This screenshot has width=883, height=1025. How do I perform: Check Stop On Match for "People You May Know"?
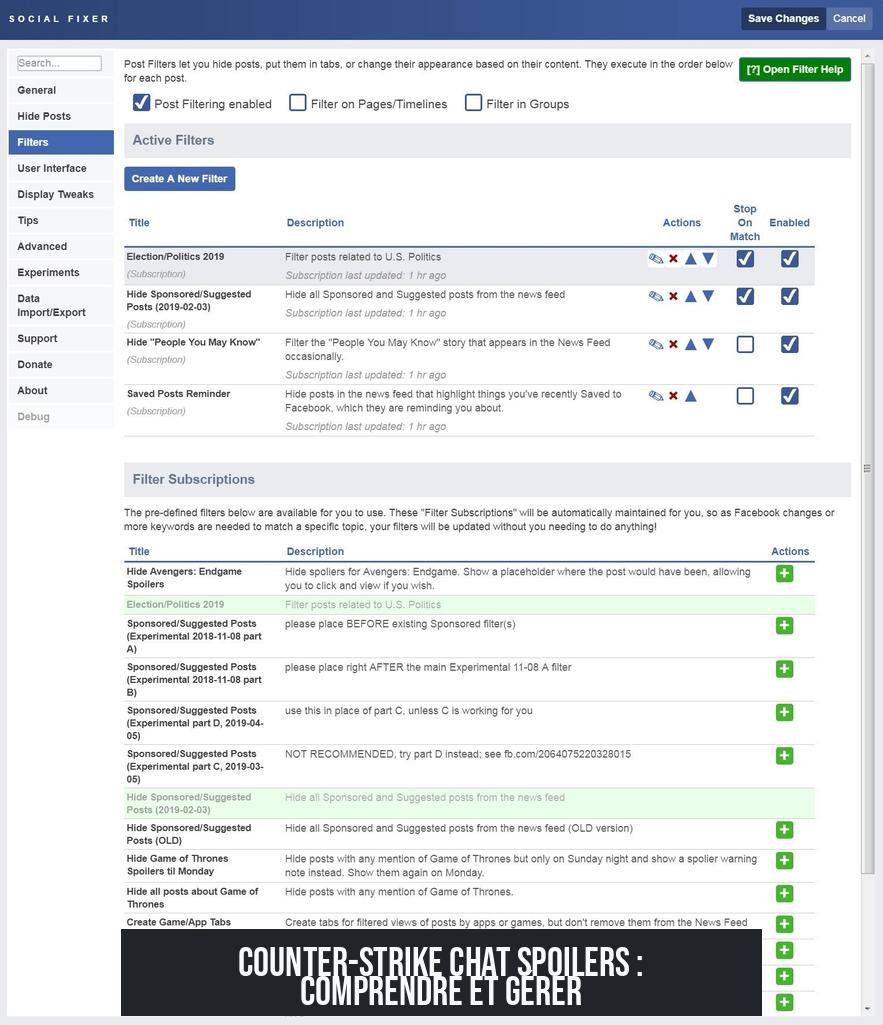tap(745, 344)
